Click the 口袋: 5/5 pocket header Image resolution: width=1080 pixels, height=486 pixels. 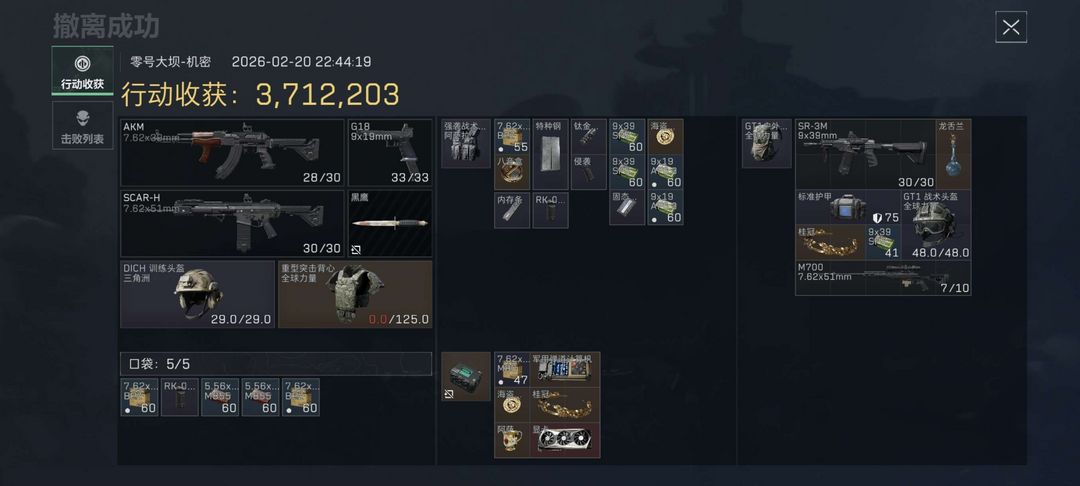click(x=276, y=363)
